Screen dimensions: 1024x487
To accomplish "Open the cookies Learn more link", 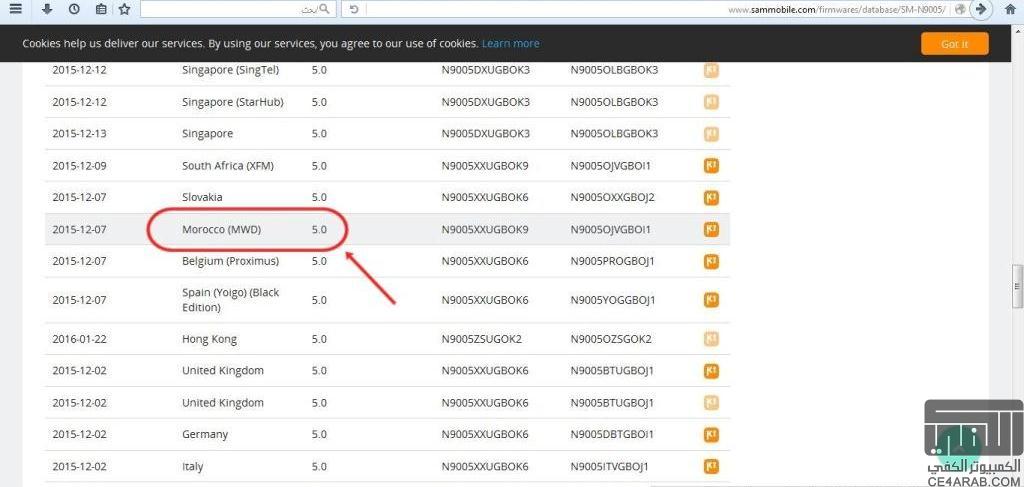I will pyautogui.click(x=511, y=44).
